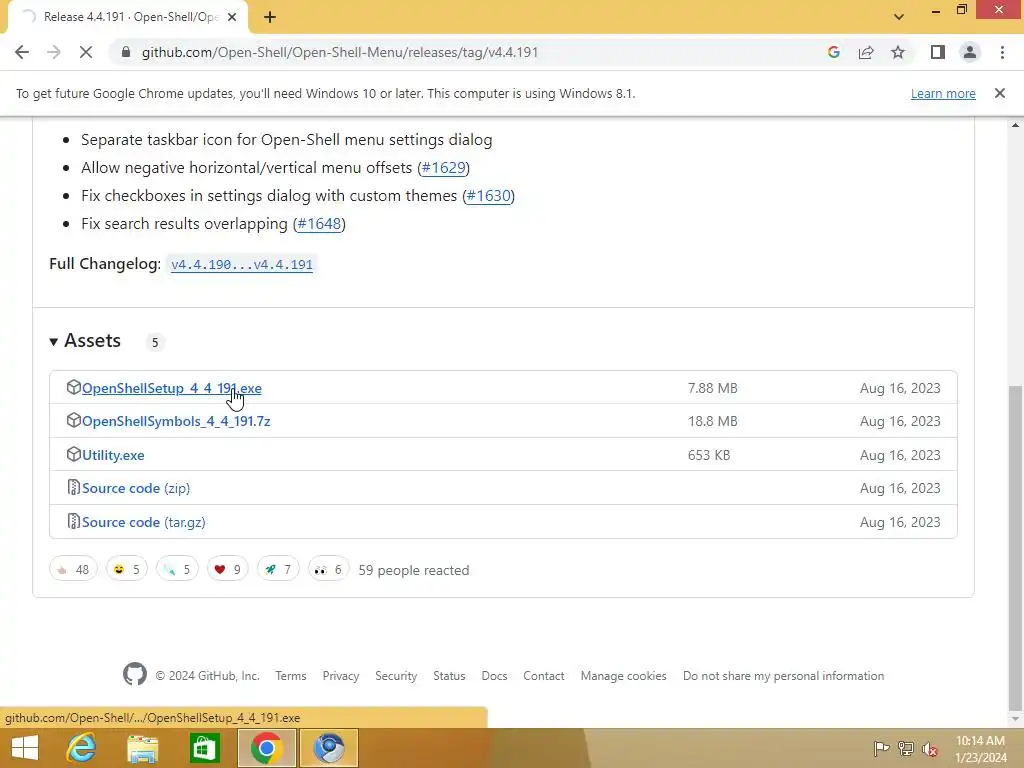Open the Chrome three-dot menu
This screenshot has height=768, width=1024.
[x=1002, y=52]
